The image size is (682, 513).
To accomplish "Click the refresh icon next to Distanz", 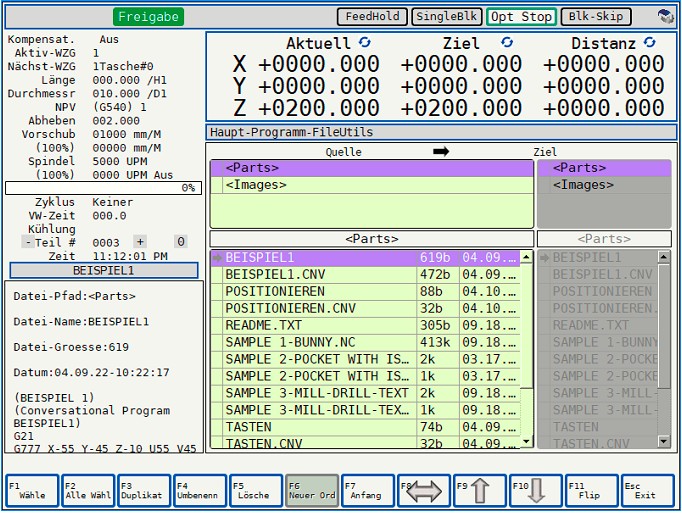I will [649, 42].
